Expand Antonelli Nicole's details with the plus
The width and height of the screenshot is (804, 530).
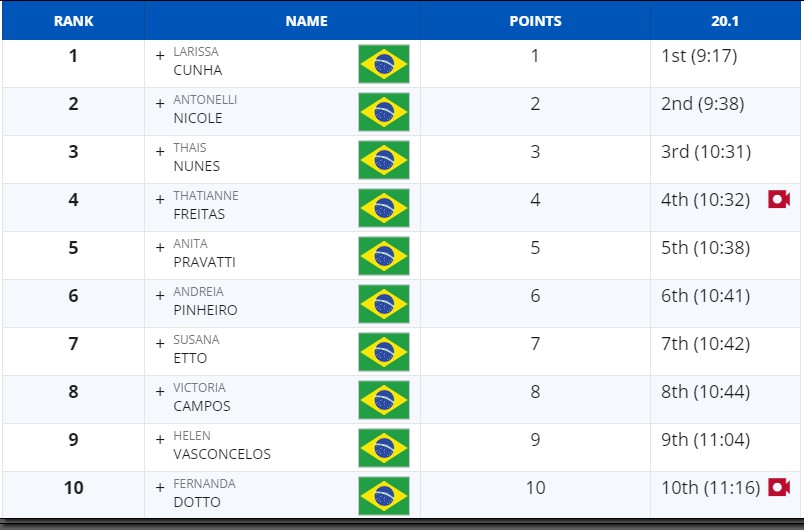(x=160, y=104)
